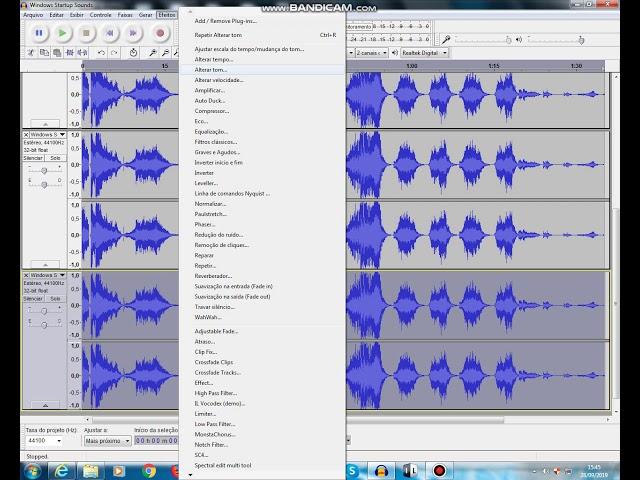Click the Paste icon in edit toolbar
Screen dimensions: 640x480
[57, 53]
